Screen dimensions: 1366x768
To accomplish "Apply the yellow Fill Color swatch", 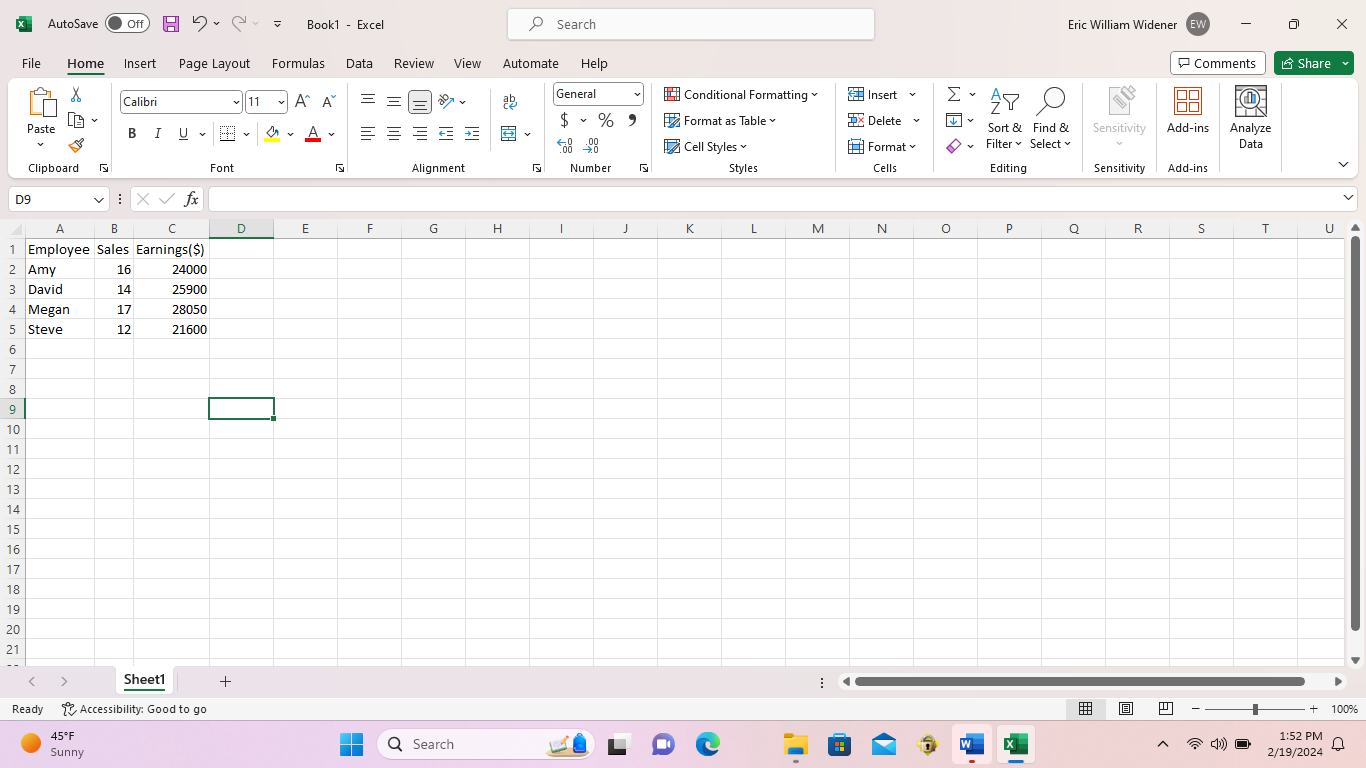I will [272, 134].
